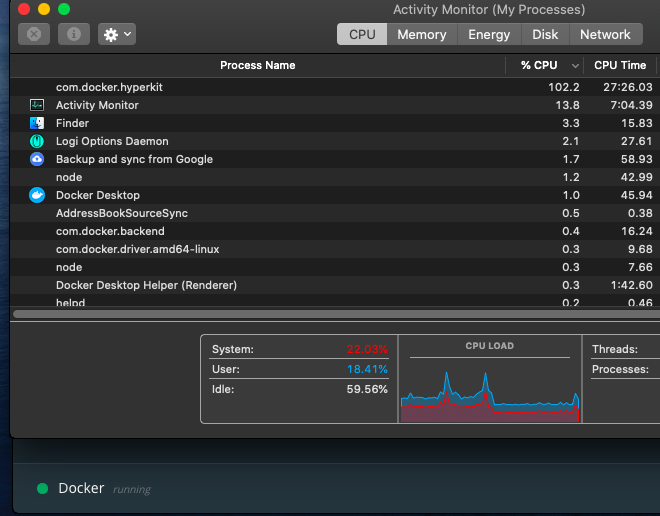Switch to the Memory tab
This screenshot has height=516, width=660.
[x=422, y=34]
